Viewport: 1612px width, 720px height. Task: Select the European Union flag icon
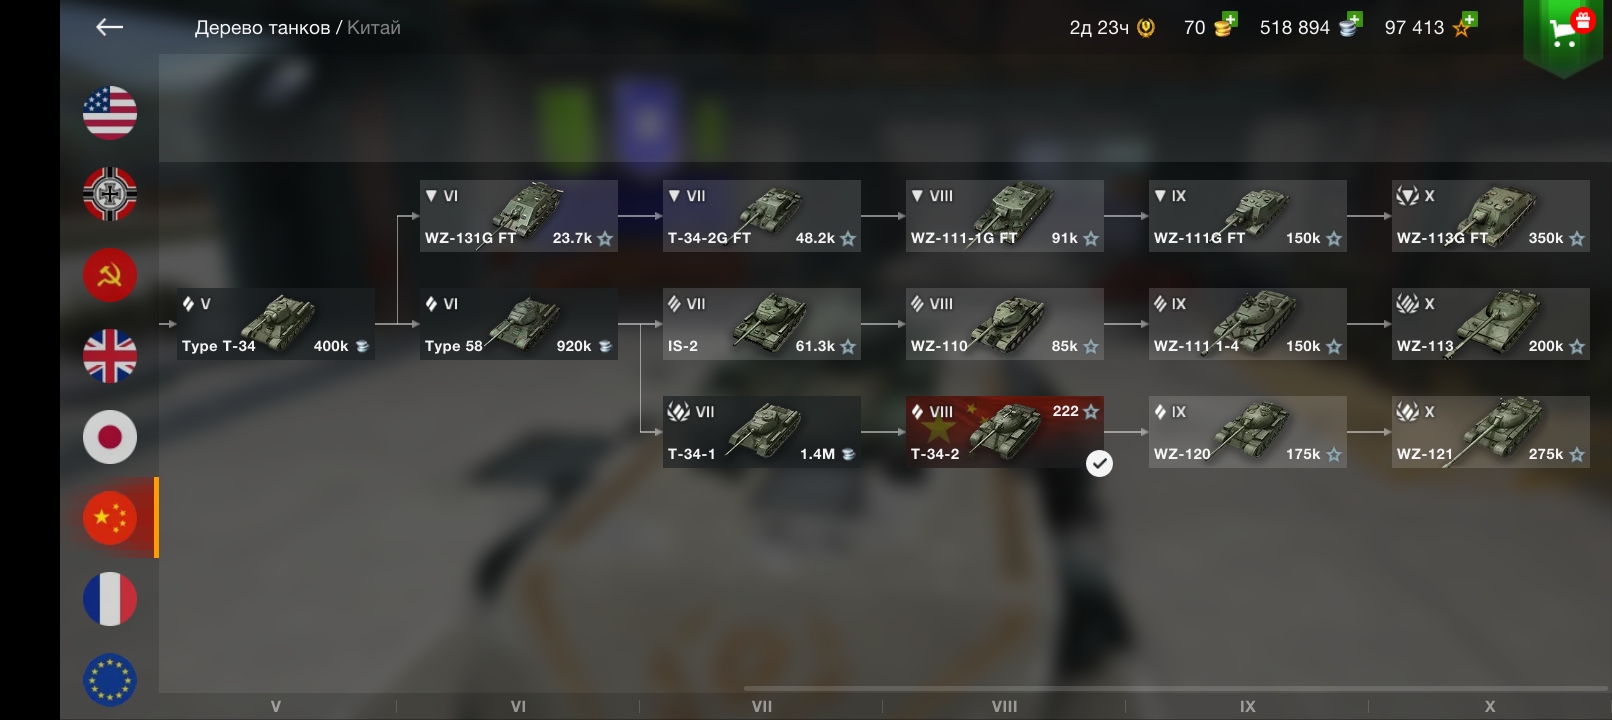point(110,680)
